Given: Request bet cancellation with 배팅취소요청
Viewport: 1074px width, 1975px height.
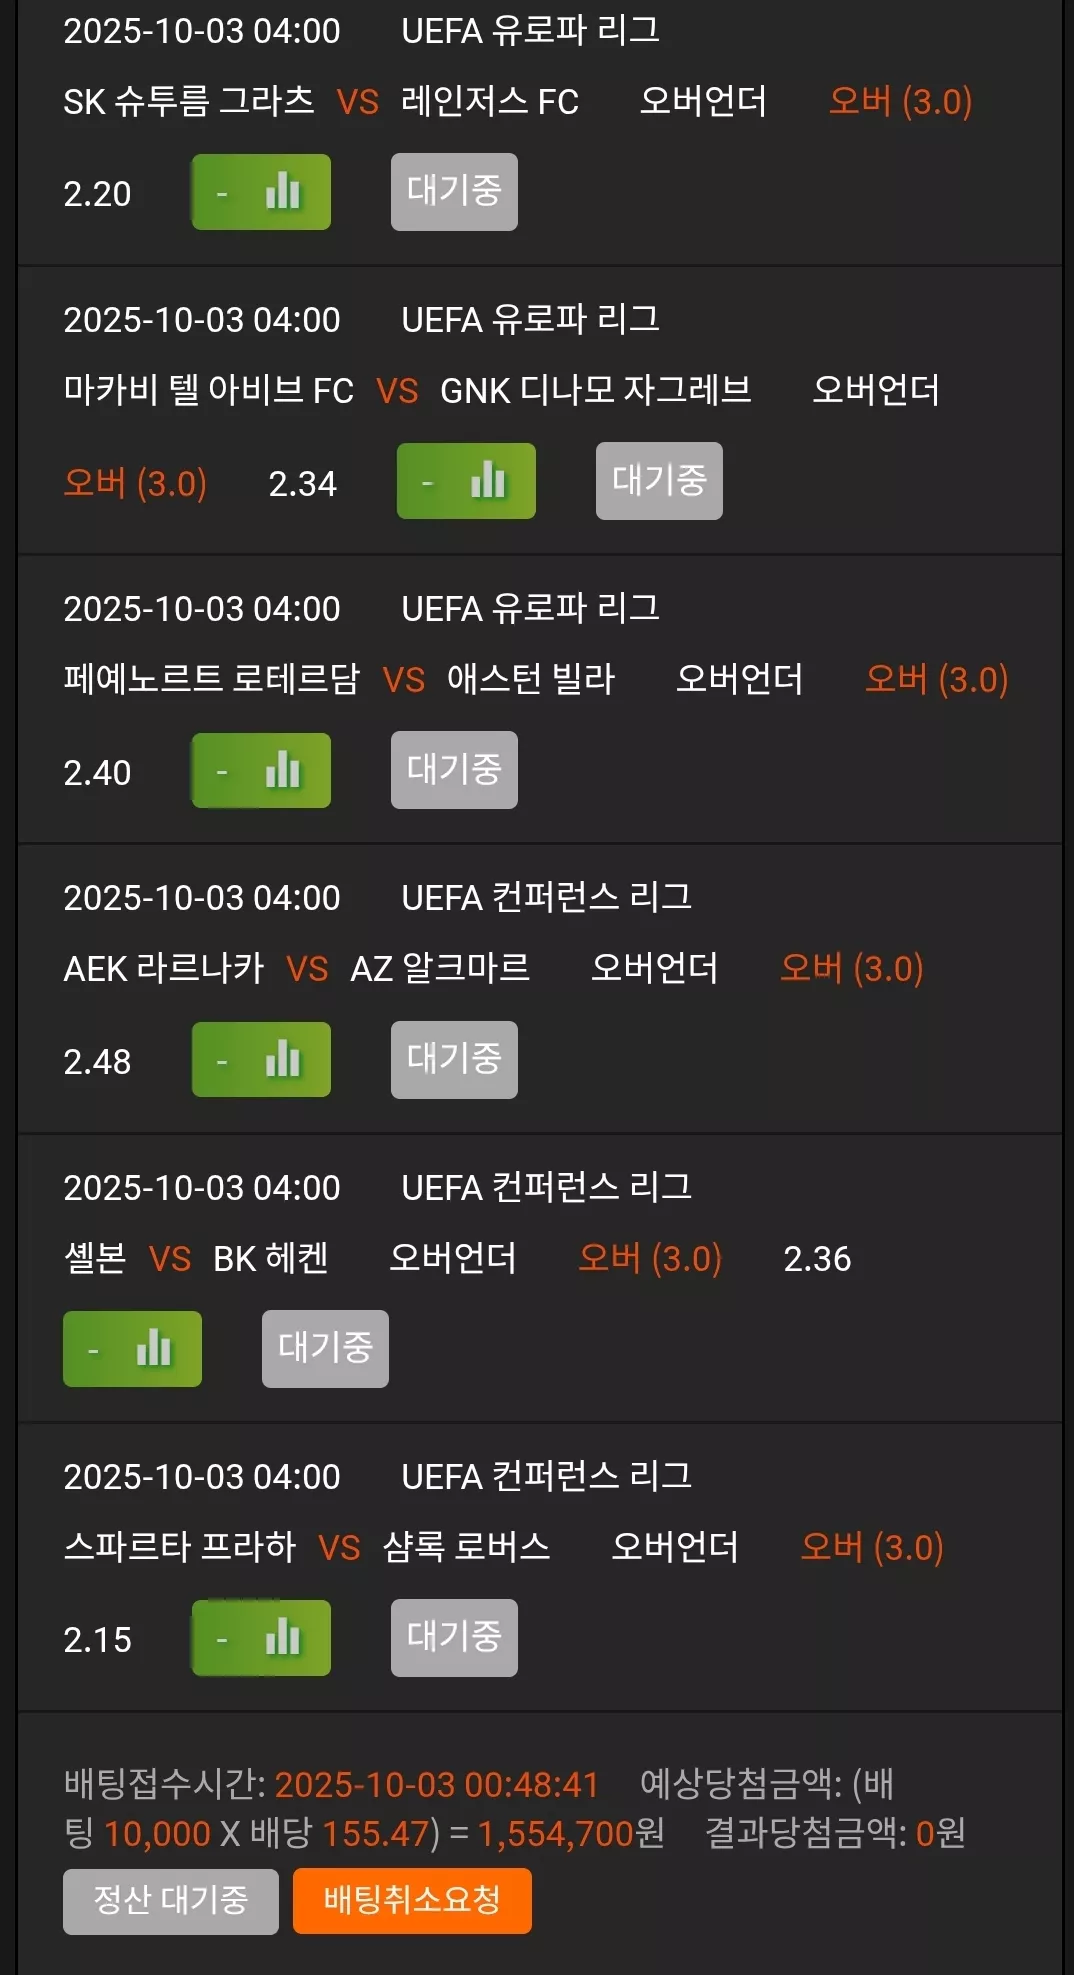Looking at the screenshot, I should (x=412, y=1901).
